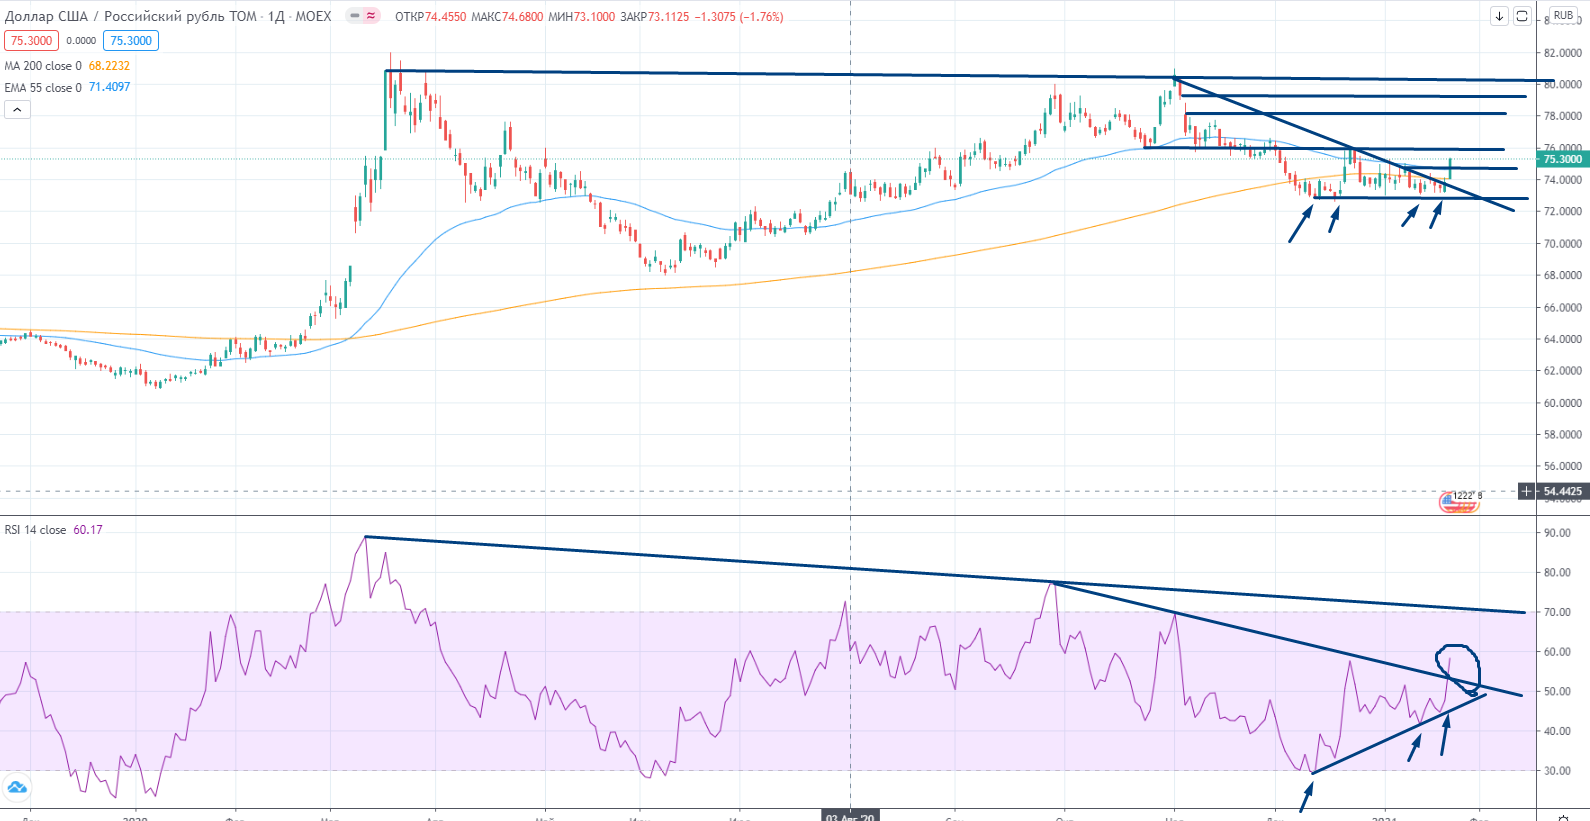Viewport: 1590px width, 821px height.
Task: Collapse the indicator legend with chevron
Action: (17, 109)
